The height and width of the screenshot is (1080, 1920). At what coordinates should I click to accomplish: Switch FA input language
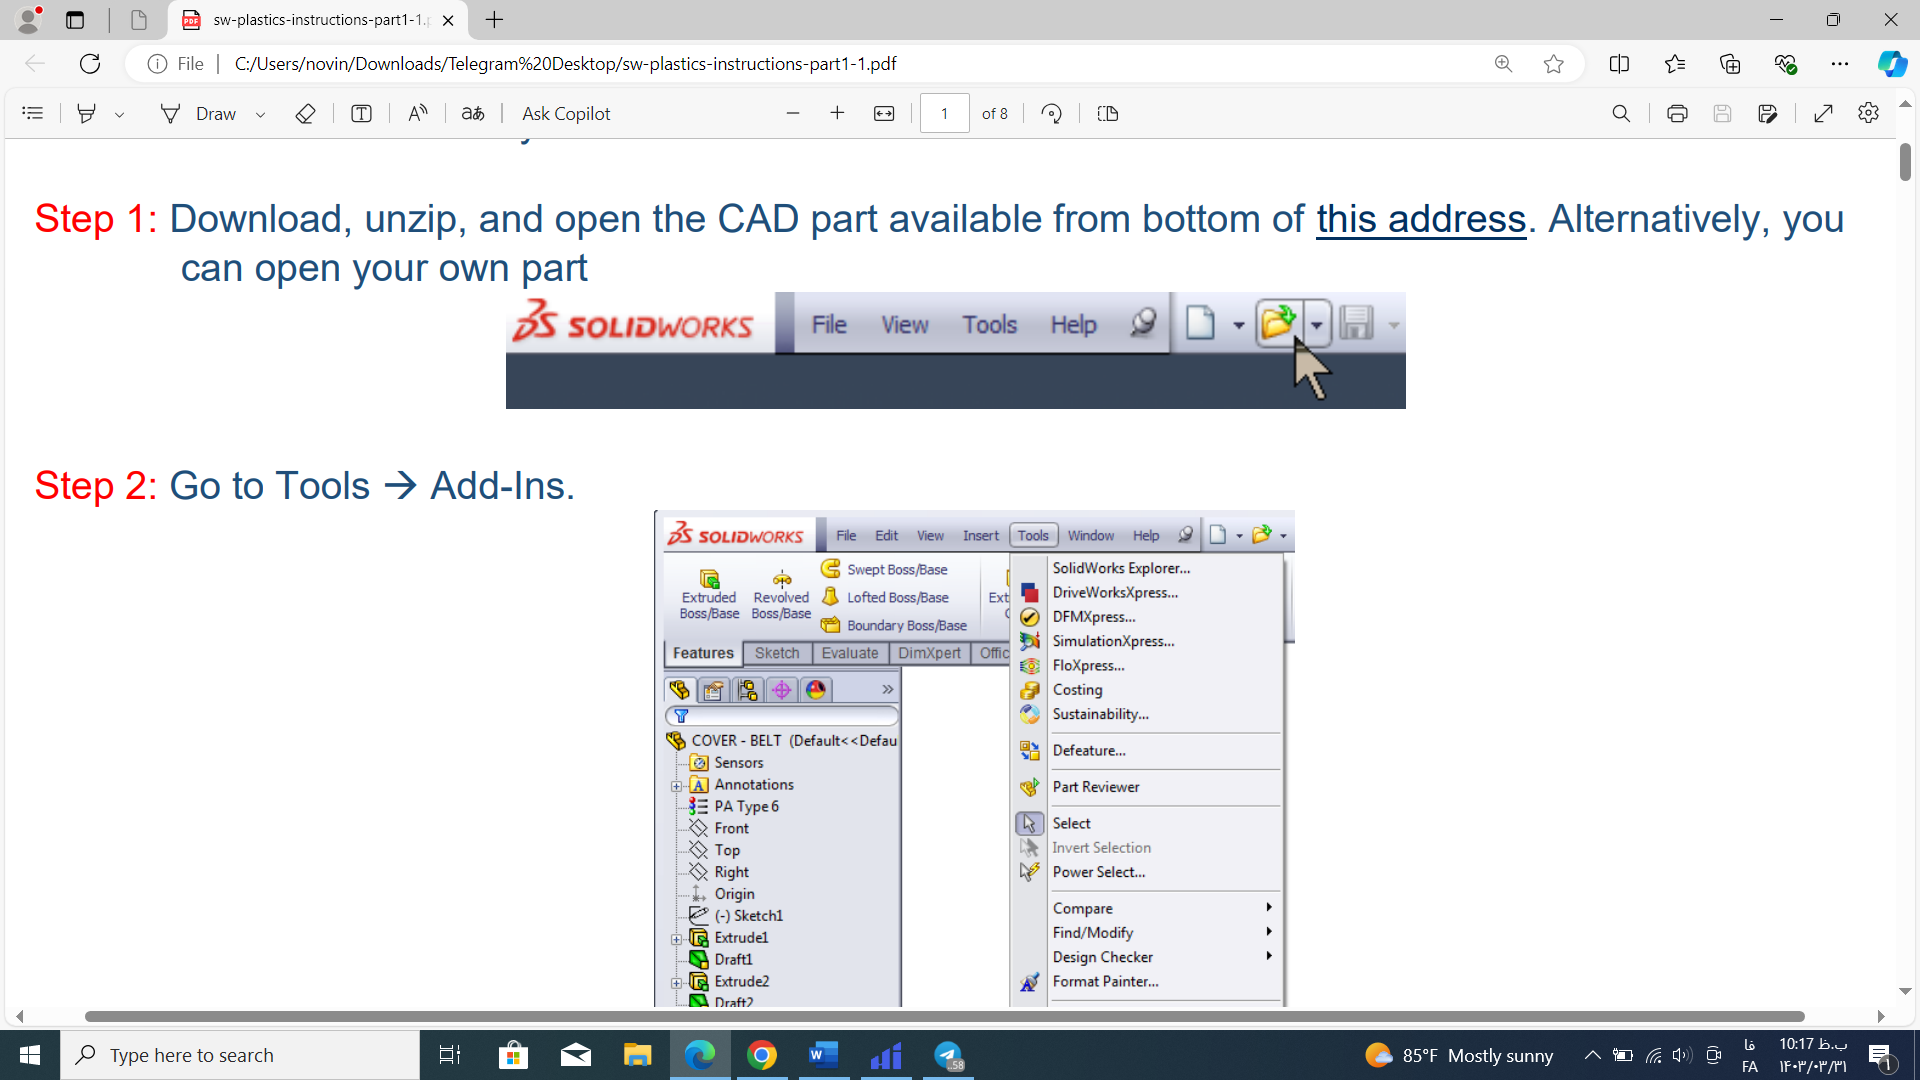tap(1749, 1055)
